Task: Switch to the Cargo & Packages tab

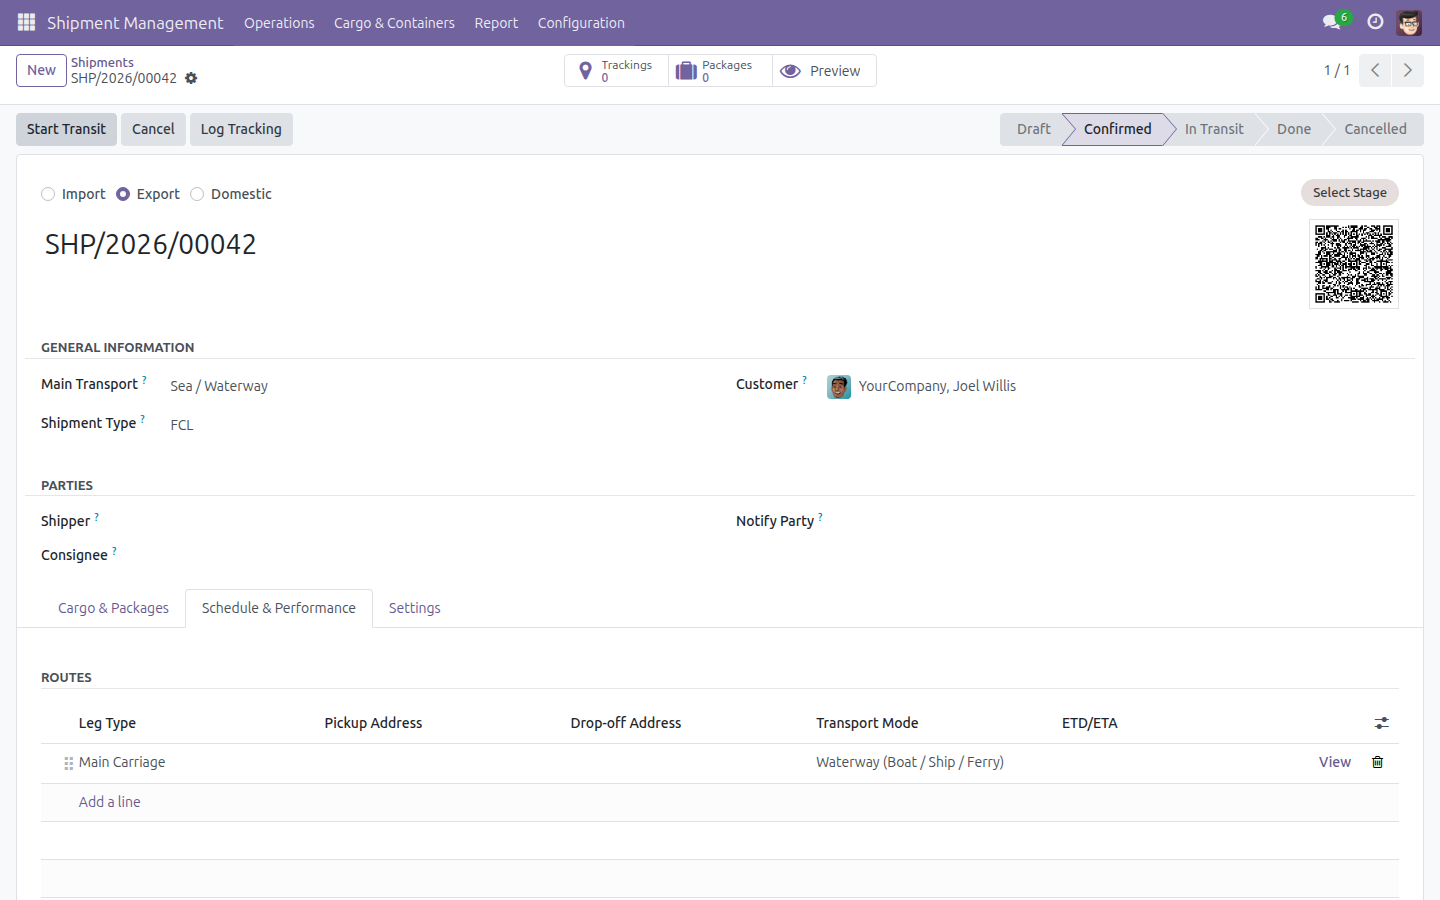Action: click(x=113, y=608)
